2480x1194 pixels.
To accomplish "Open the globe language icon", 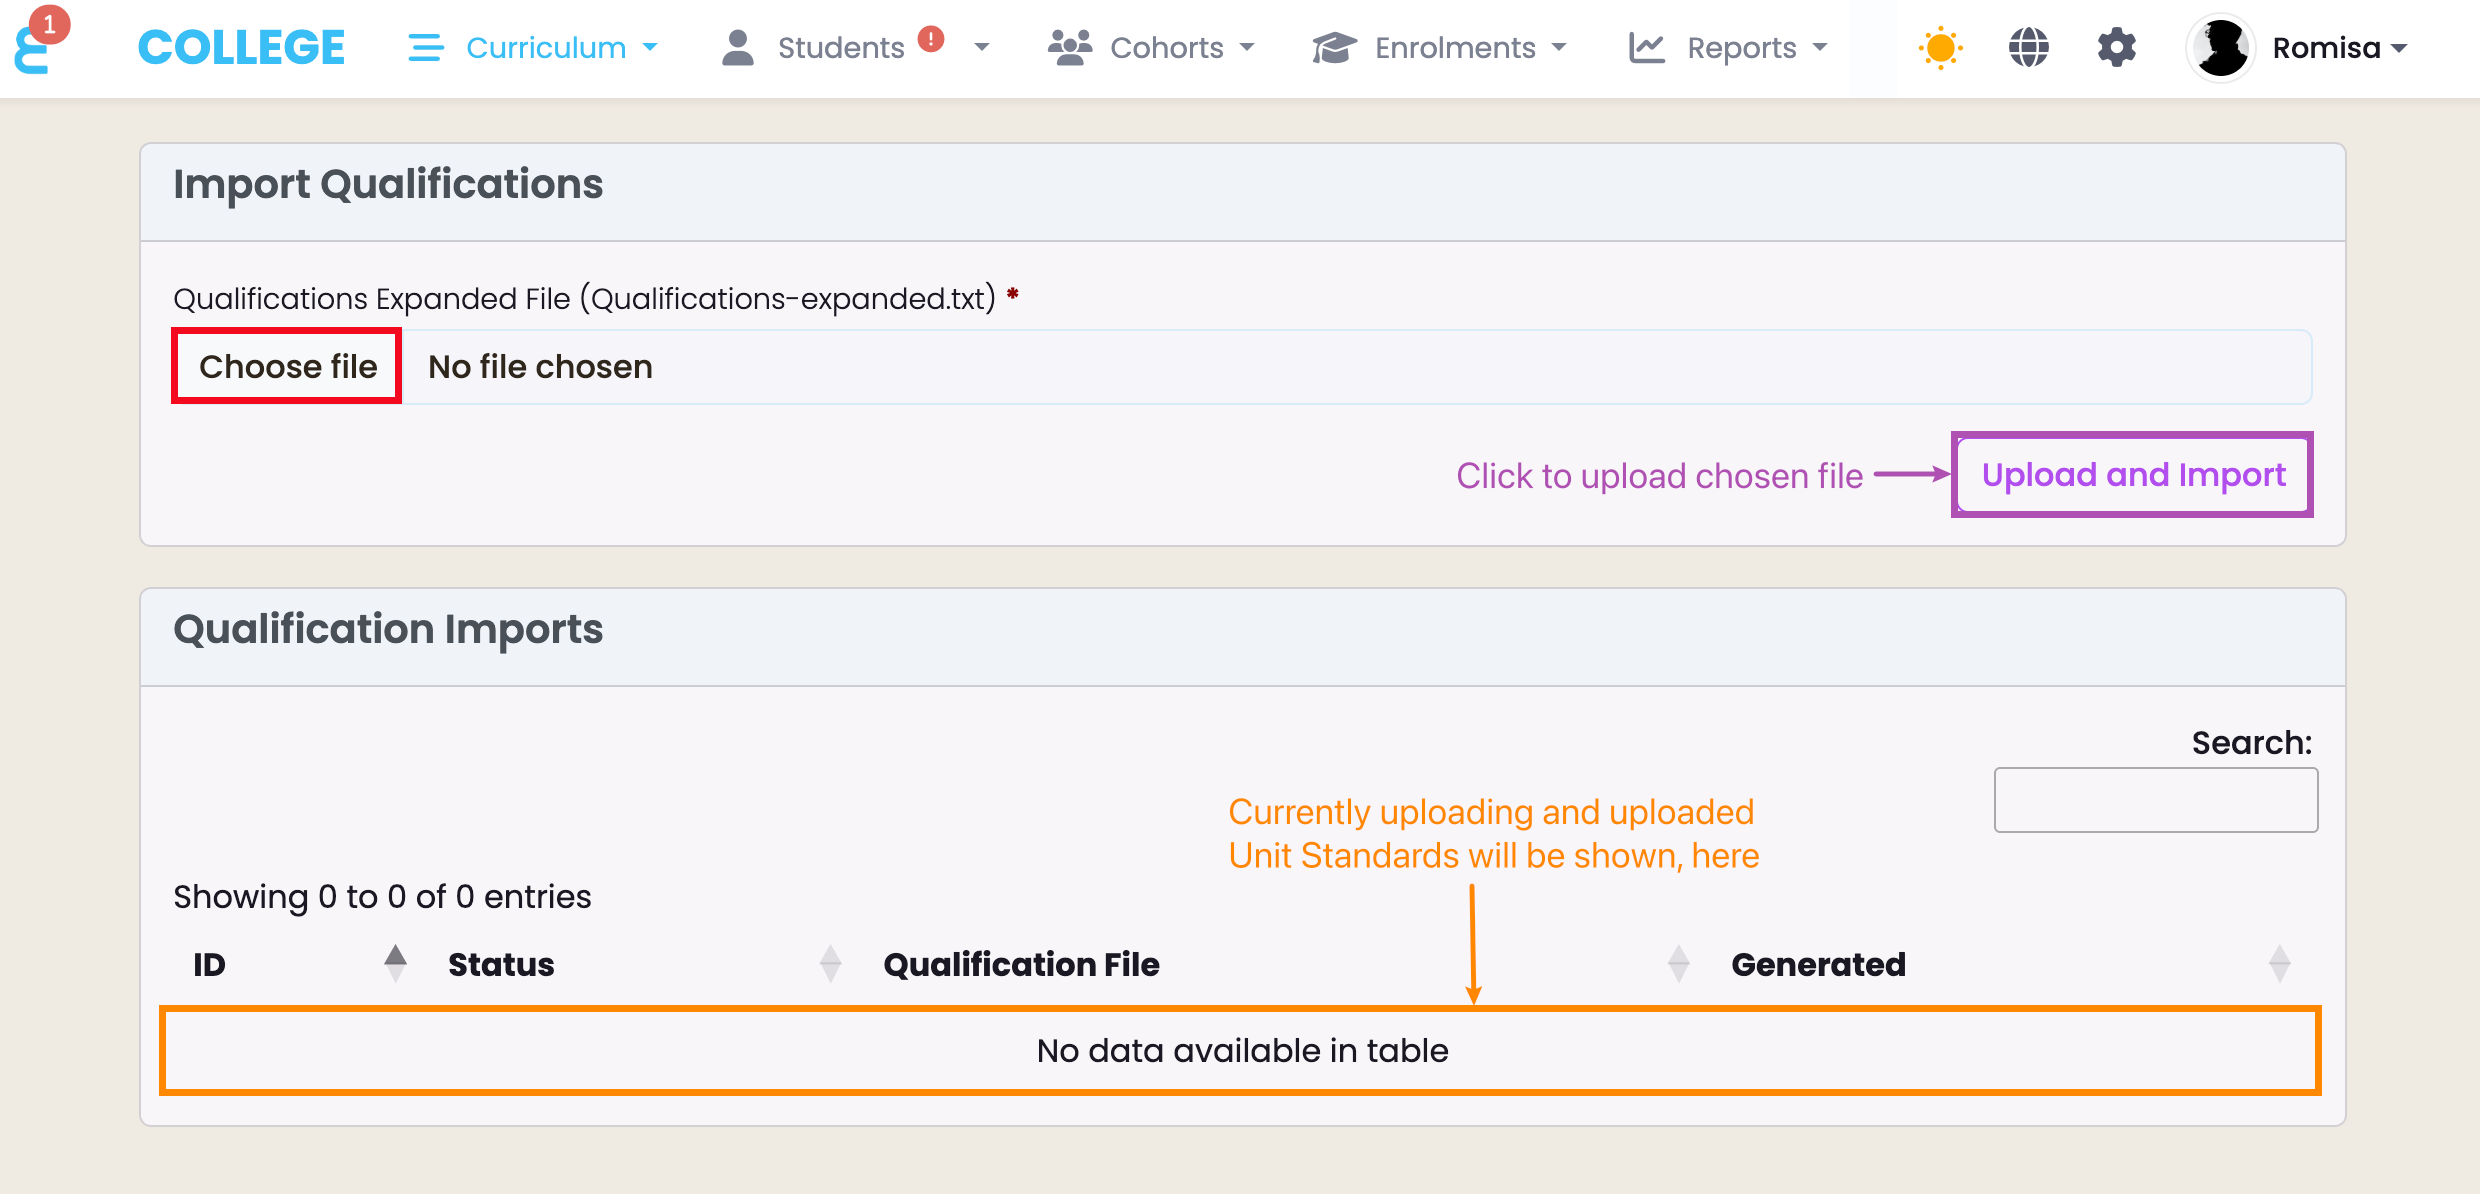I will (x=2028, y=48).
